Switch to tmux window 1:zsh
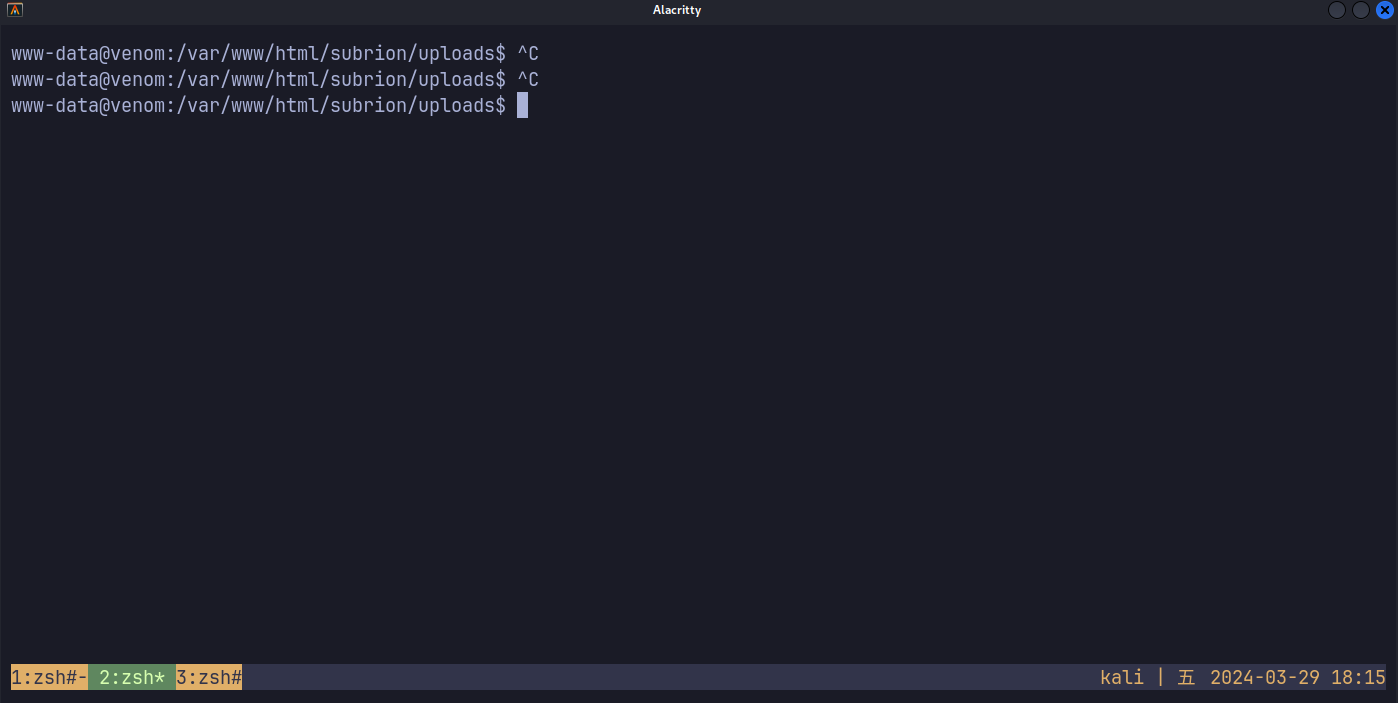The width and height of the screenshot is (1398, 703). pyautogui.click(x=49, y=678)
